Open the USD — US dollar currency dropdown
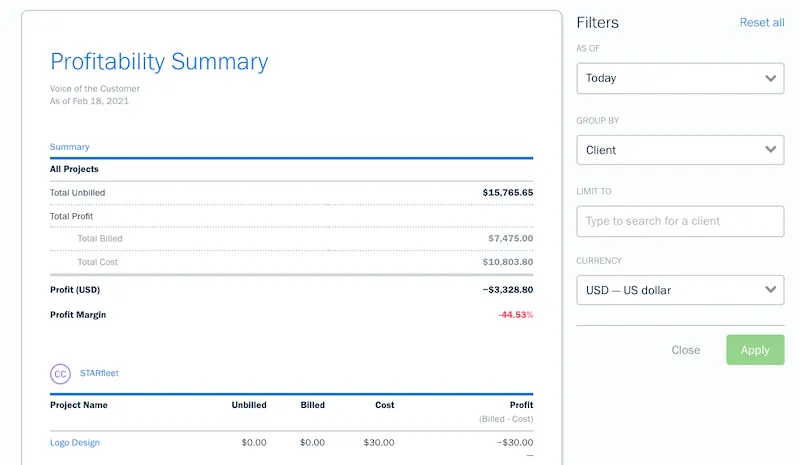This screenshot has width=800, height=465. point(679,290)
